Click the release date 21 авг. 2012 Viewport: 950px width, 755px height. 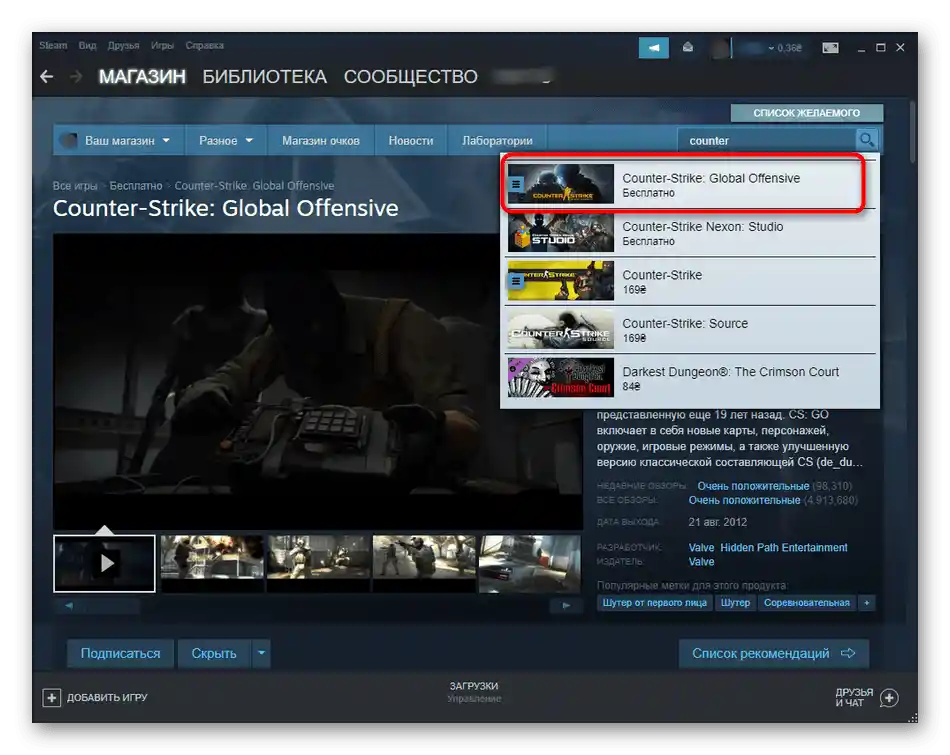point(717,522)
